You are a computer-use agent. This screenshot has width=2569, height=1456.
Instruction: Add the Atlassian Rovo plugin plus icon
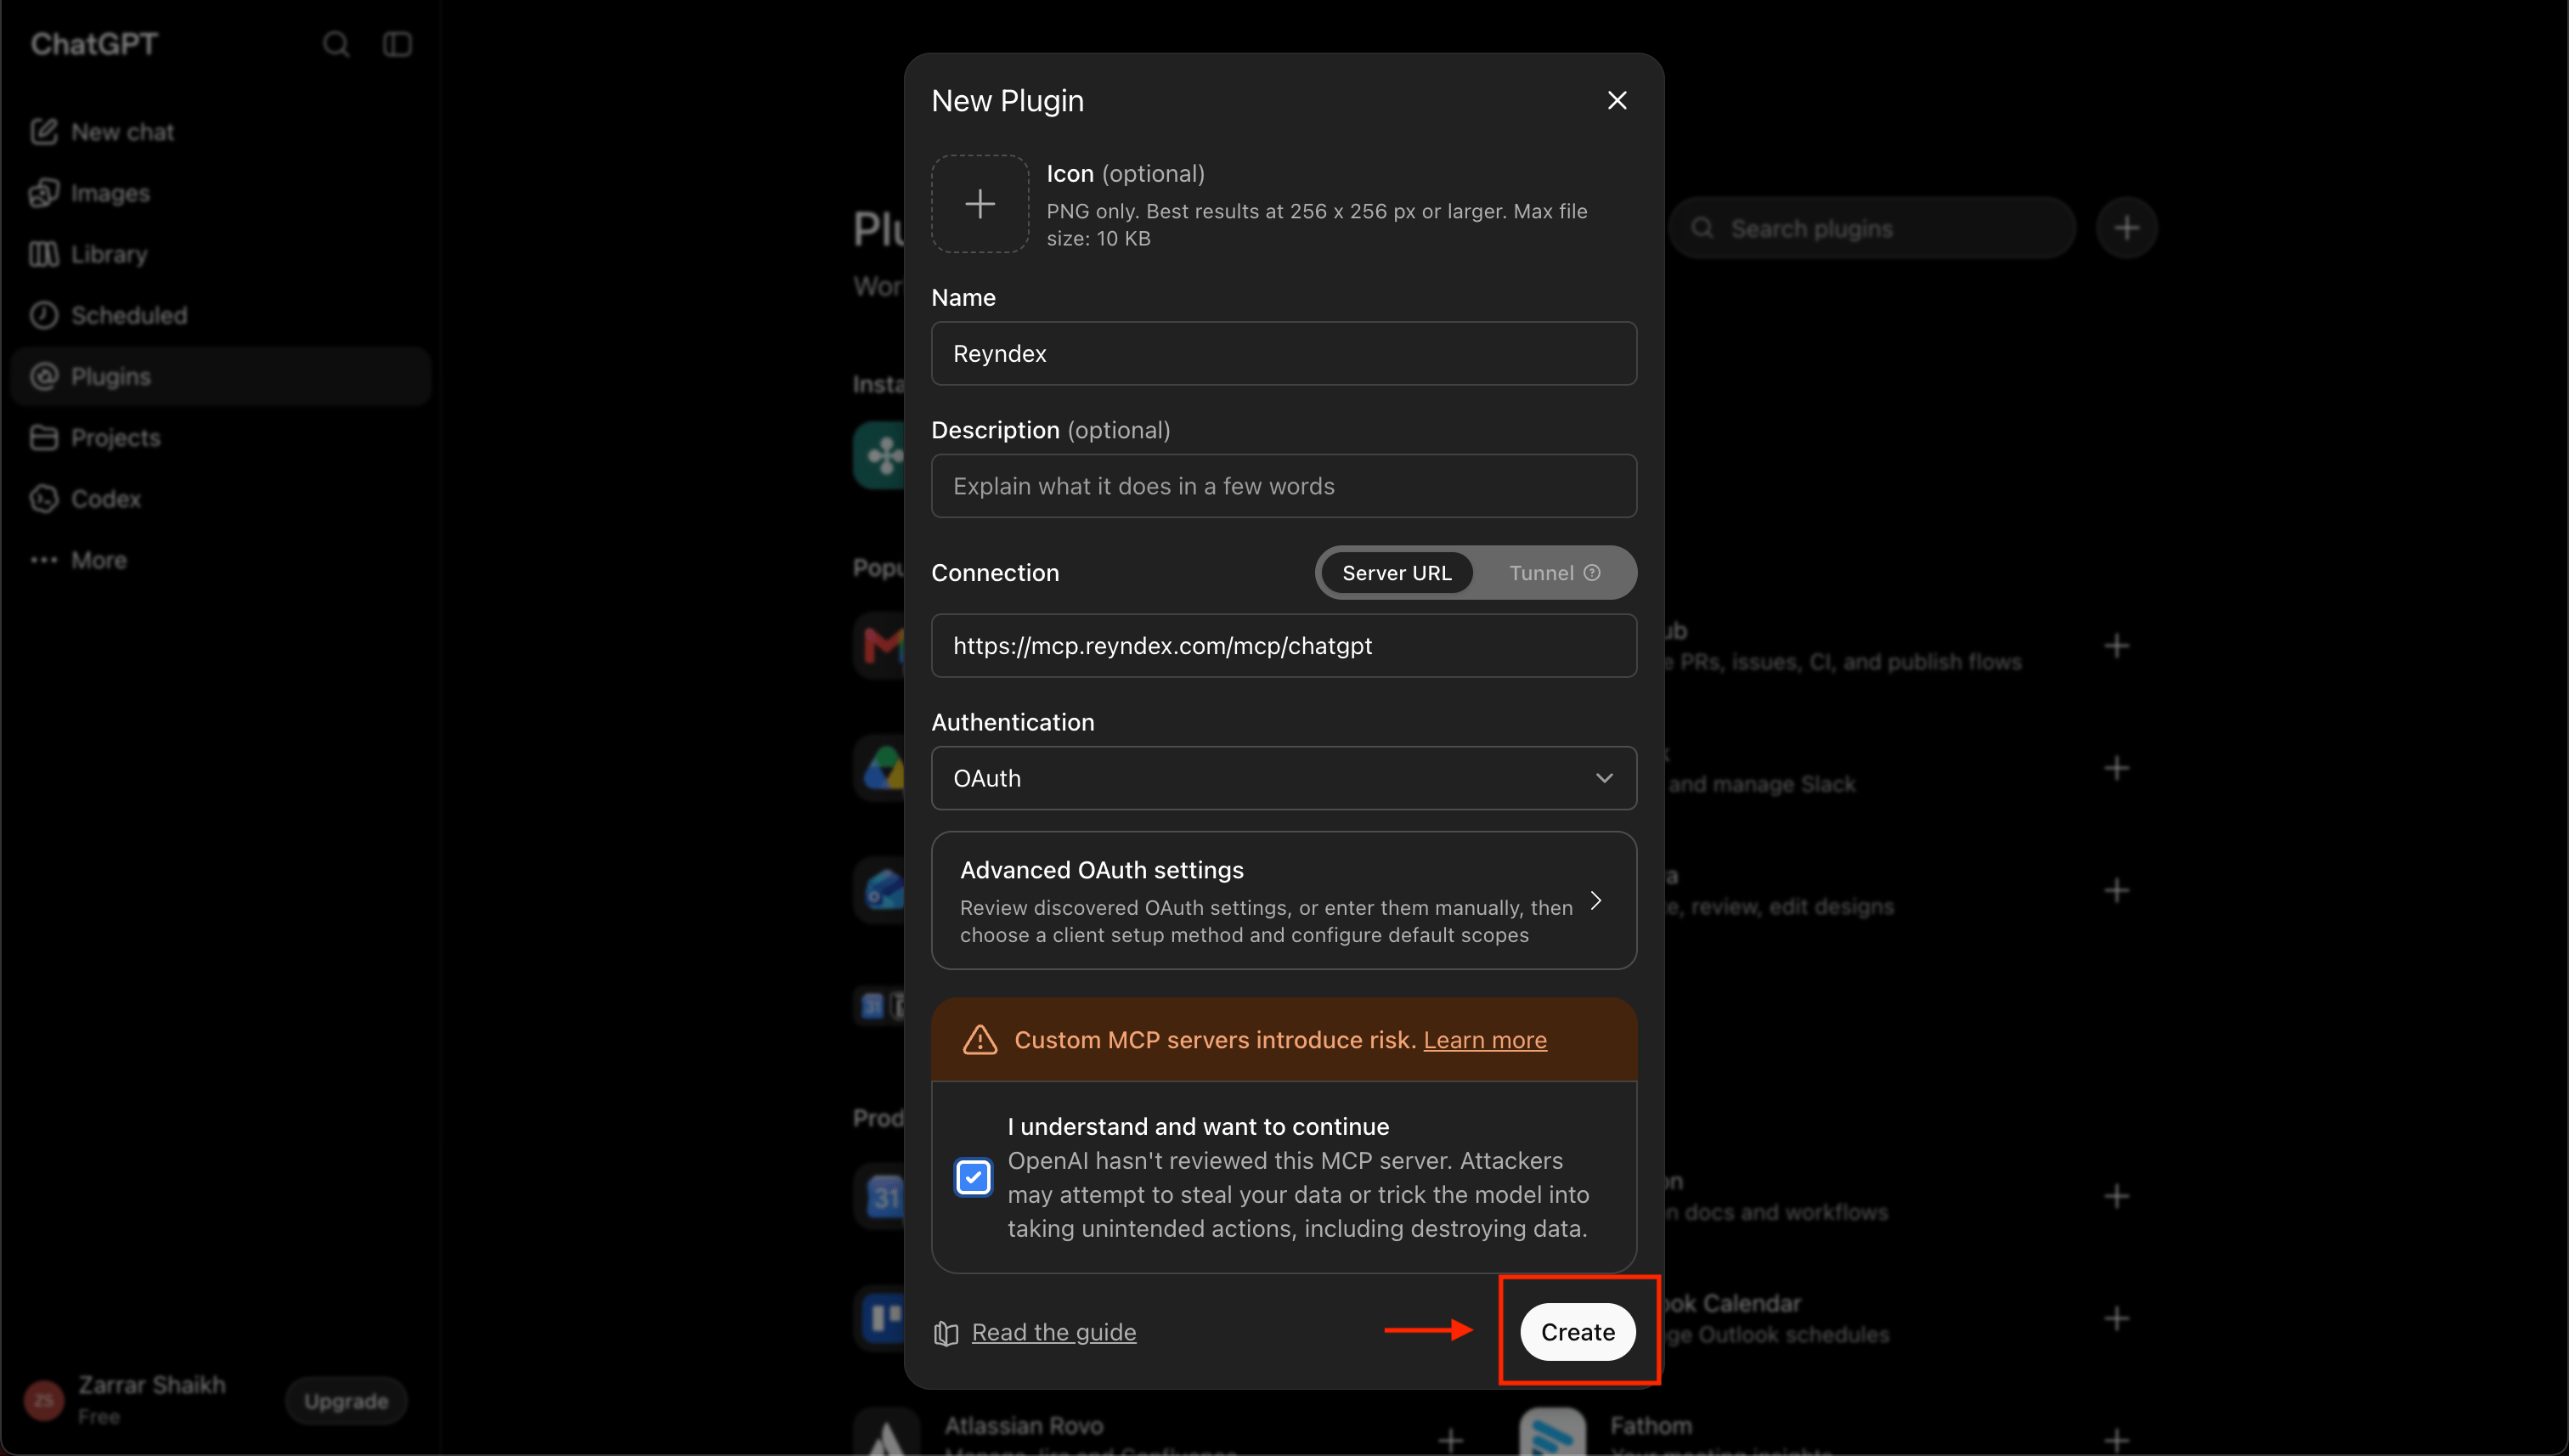click(1450, 1441)
